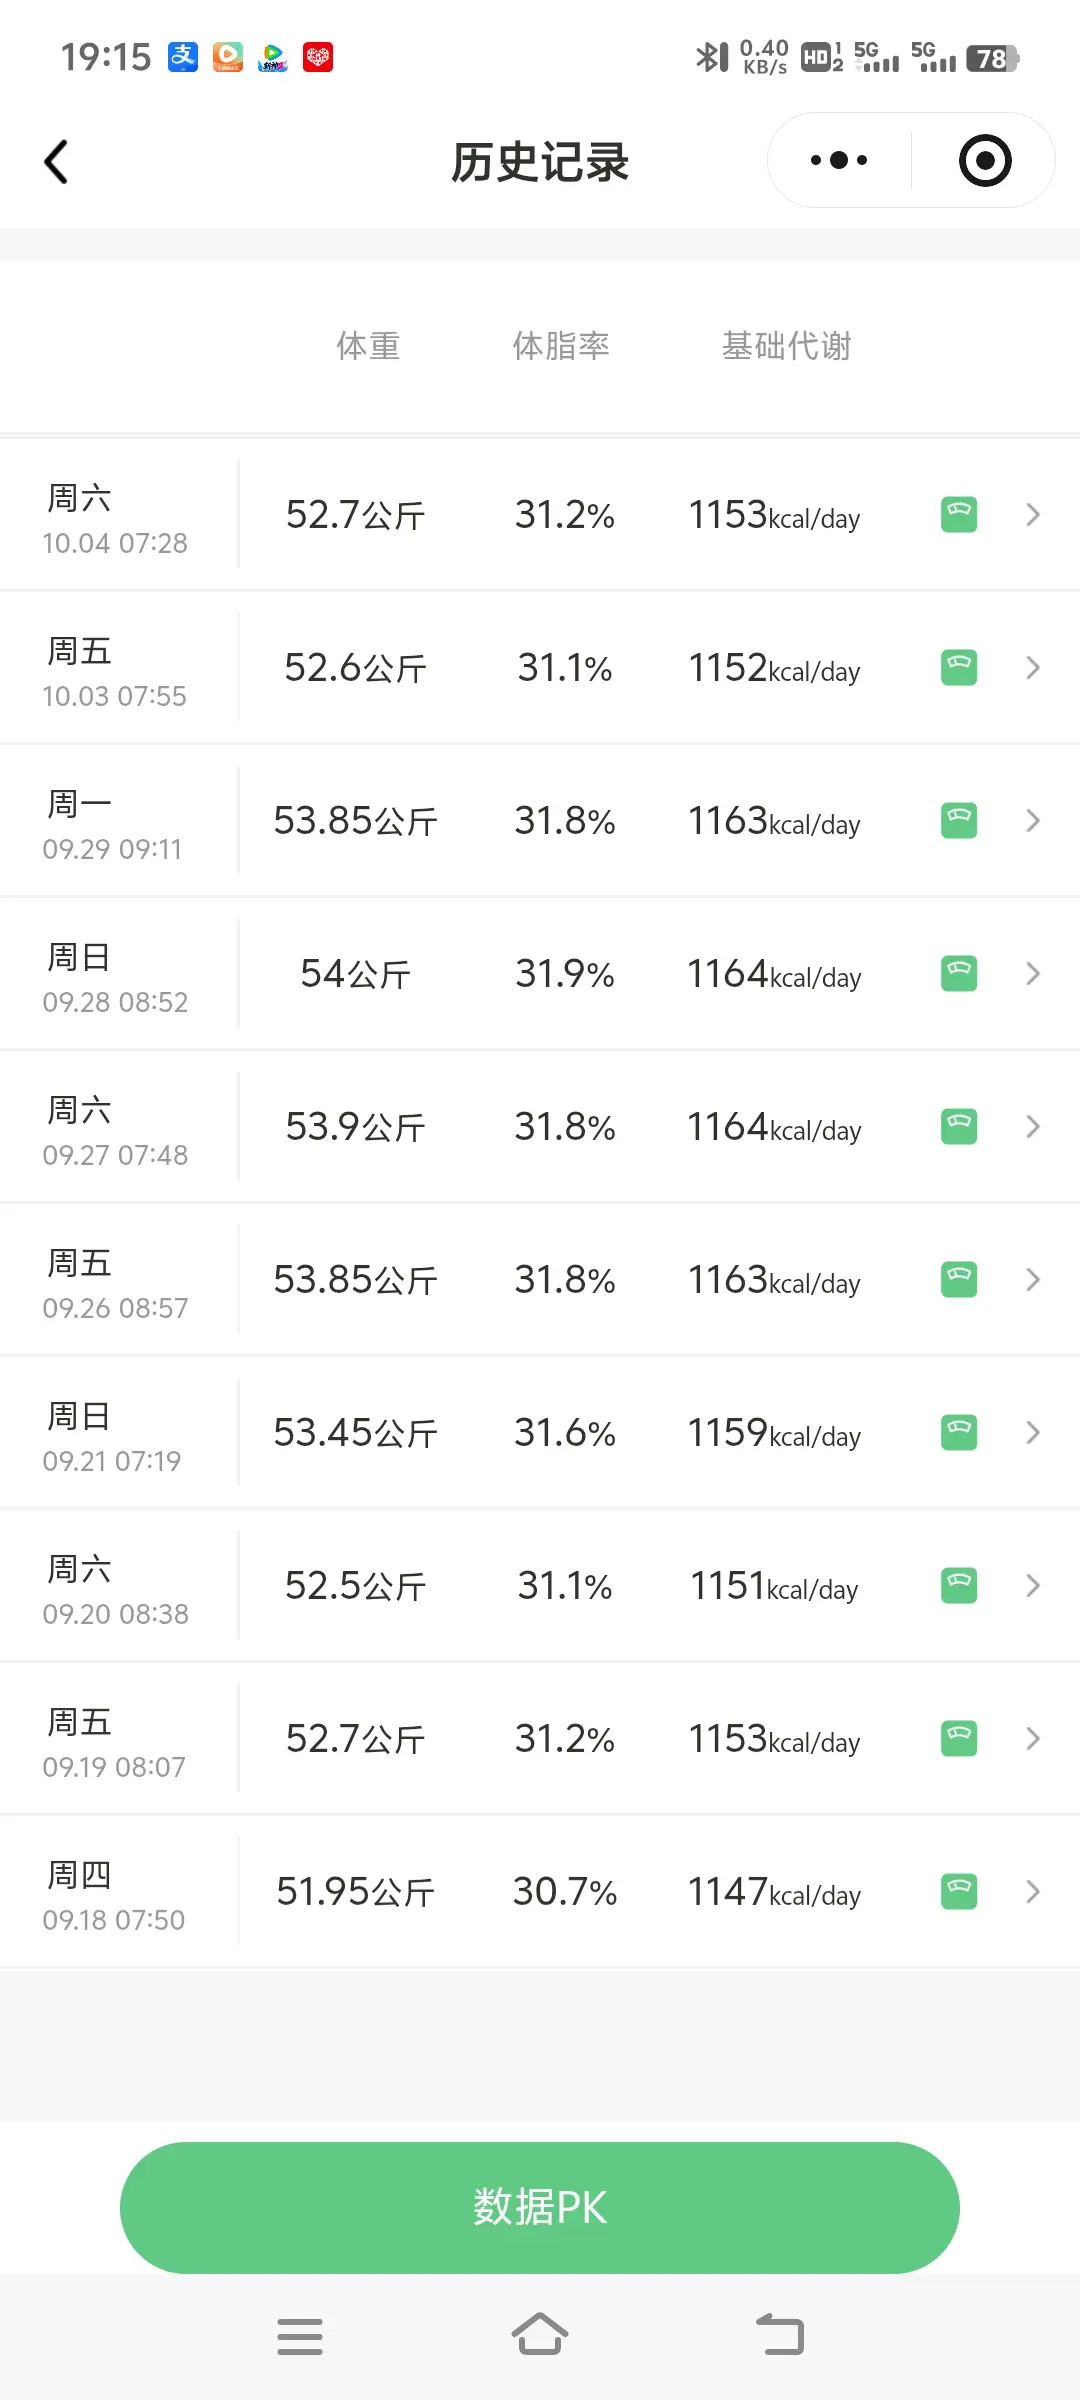
Task: Select the 体重 column header
Action: pyautogui.click(x=368, y=346)
